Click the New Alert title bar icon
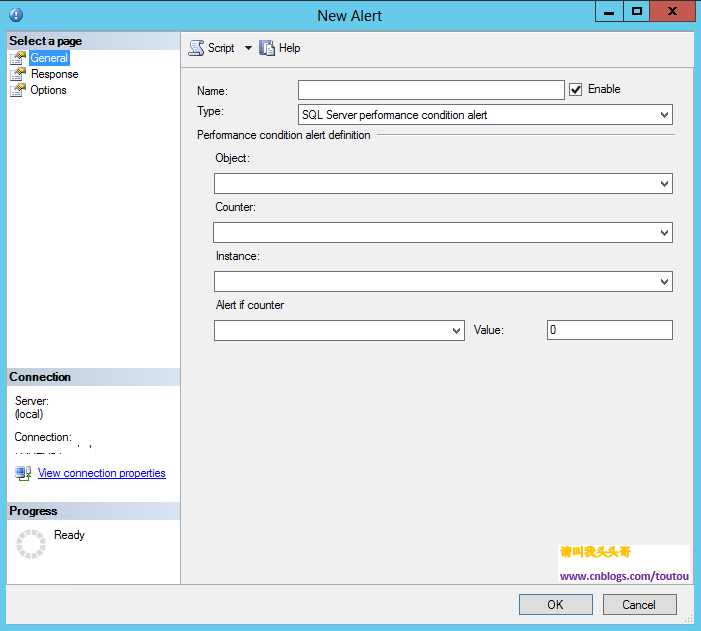Viewport: 701px width, 631px height. [x=16, y=15]
